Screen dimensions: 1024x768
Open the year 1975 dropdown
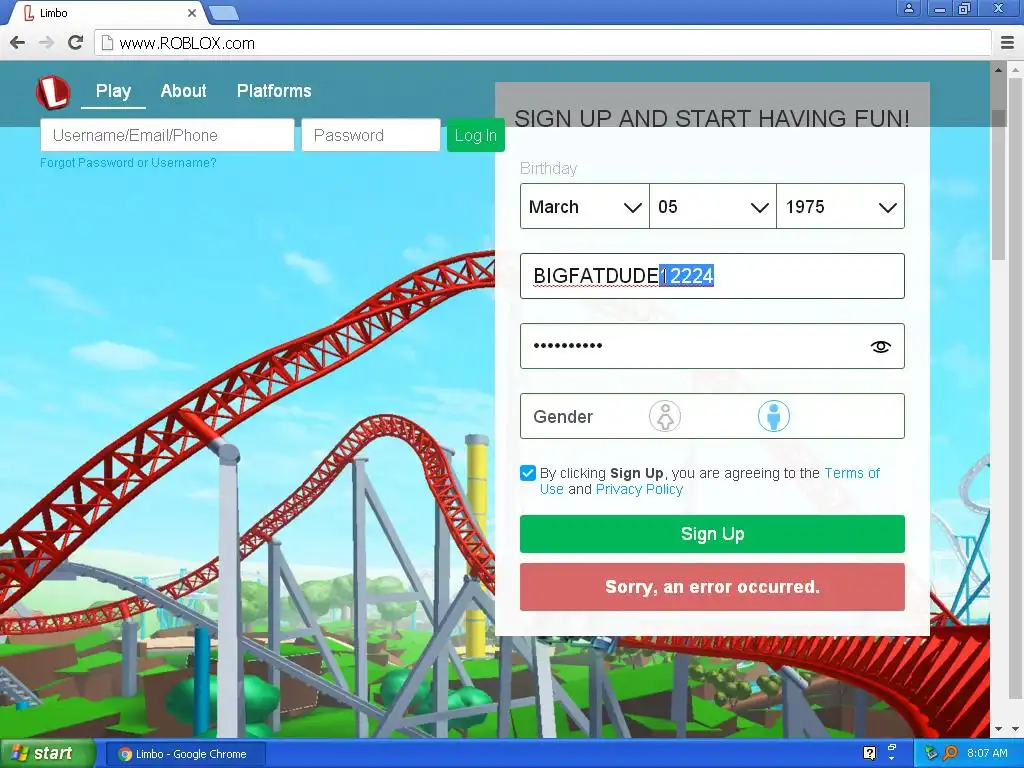[x=840, y=206]
